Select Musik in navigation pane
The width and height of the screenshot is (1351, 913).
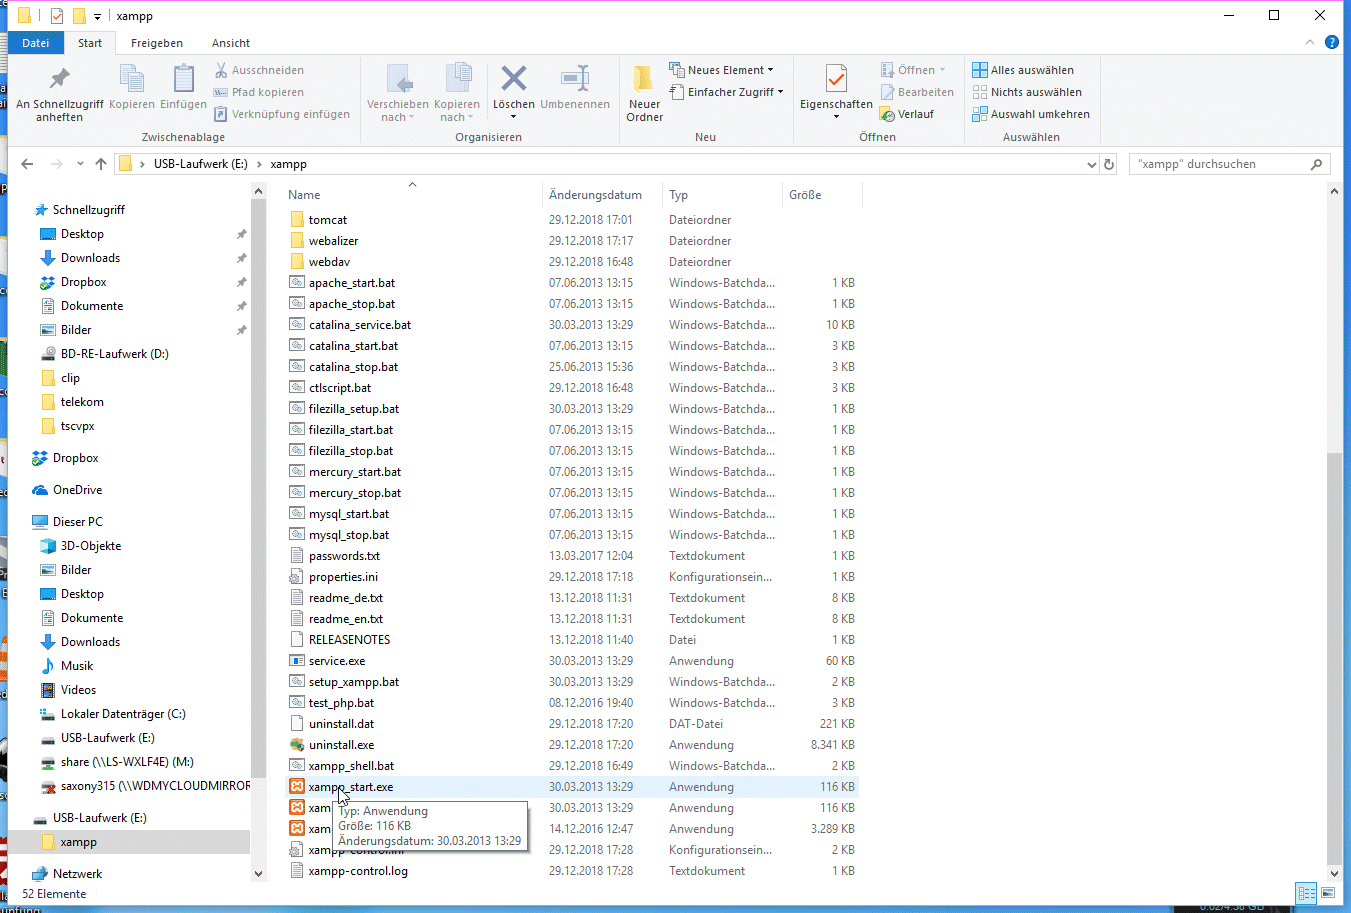[76, 666]
